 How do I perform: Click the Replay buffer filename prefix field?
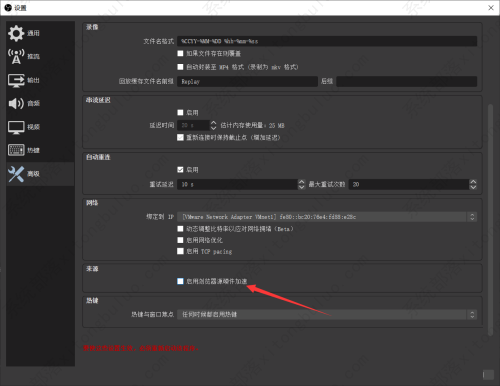(x=247, y=82)
